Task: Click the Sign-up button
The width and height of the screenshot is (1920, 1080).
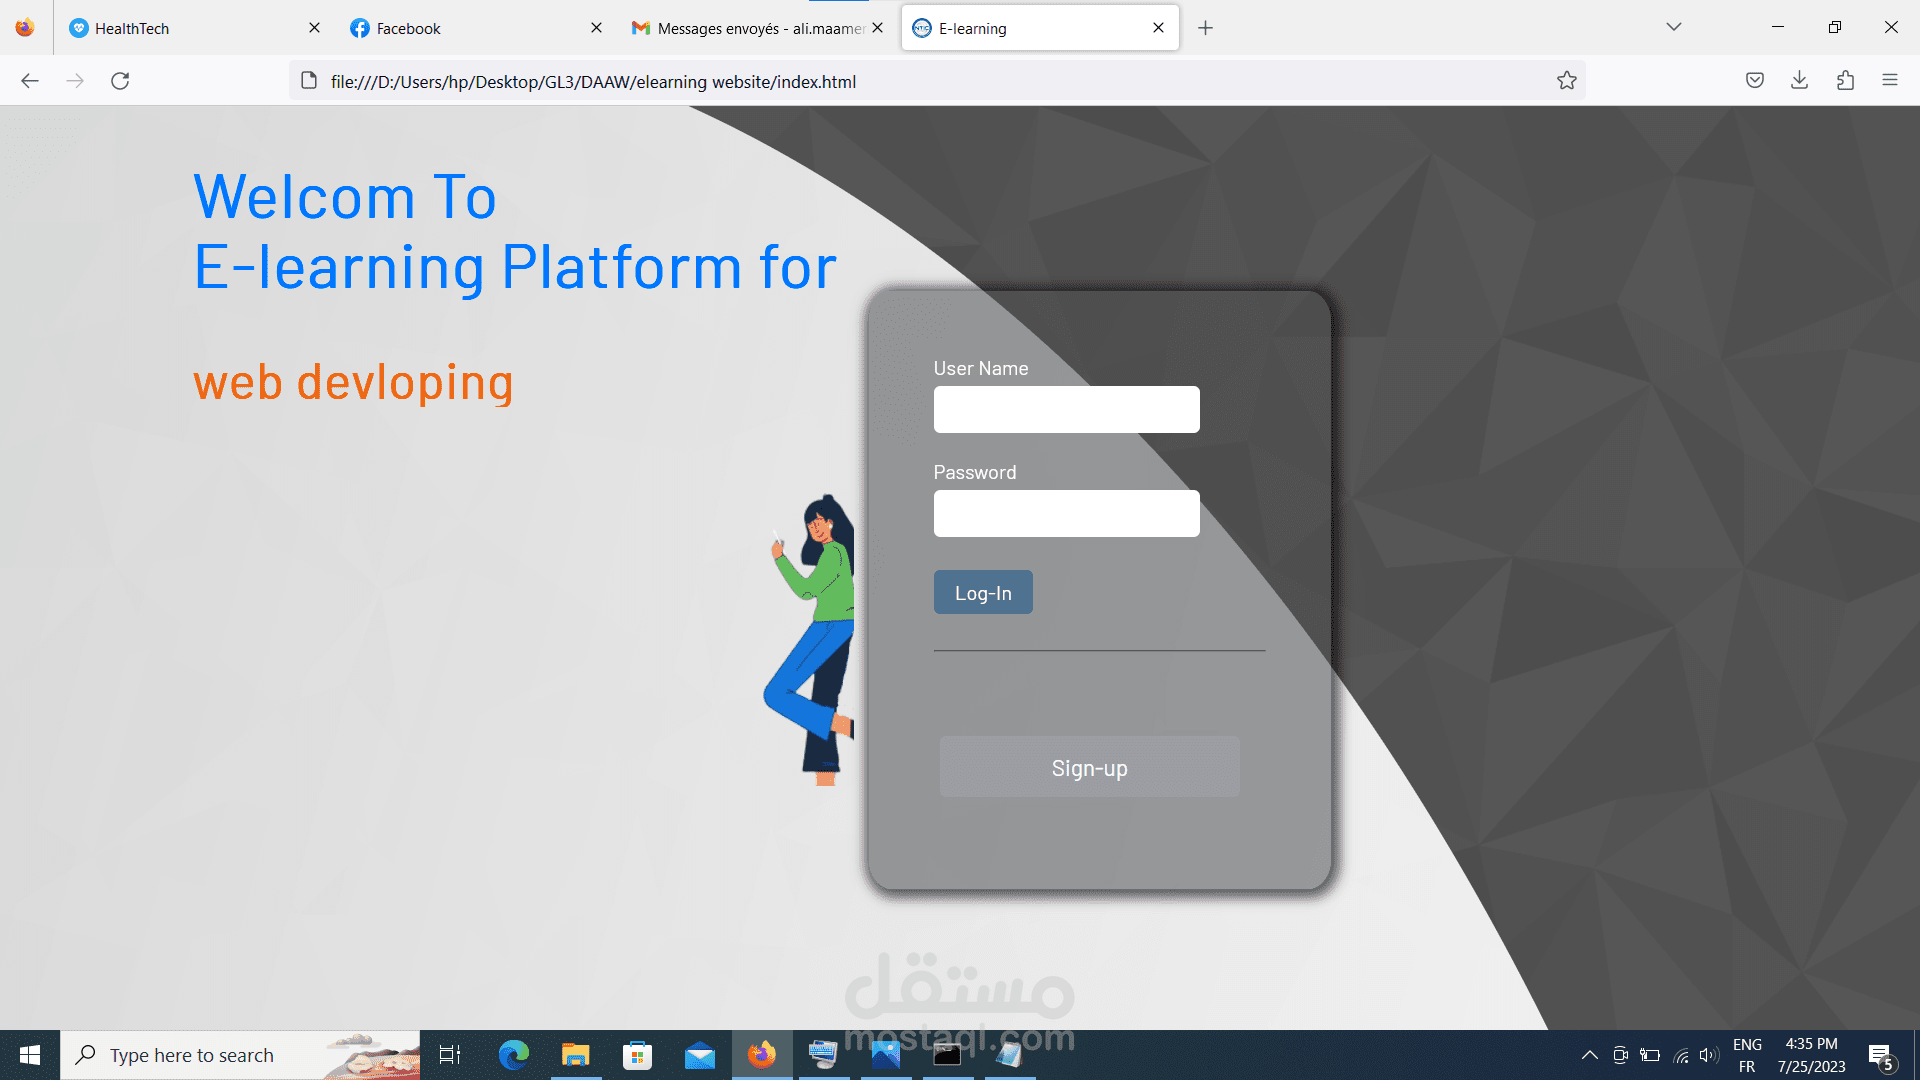Action: pos(1089,767)
